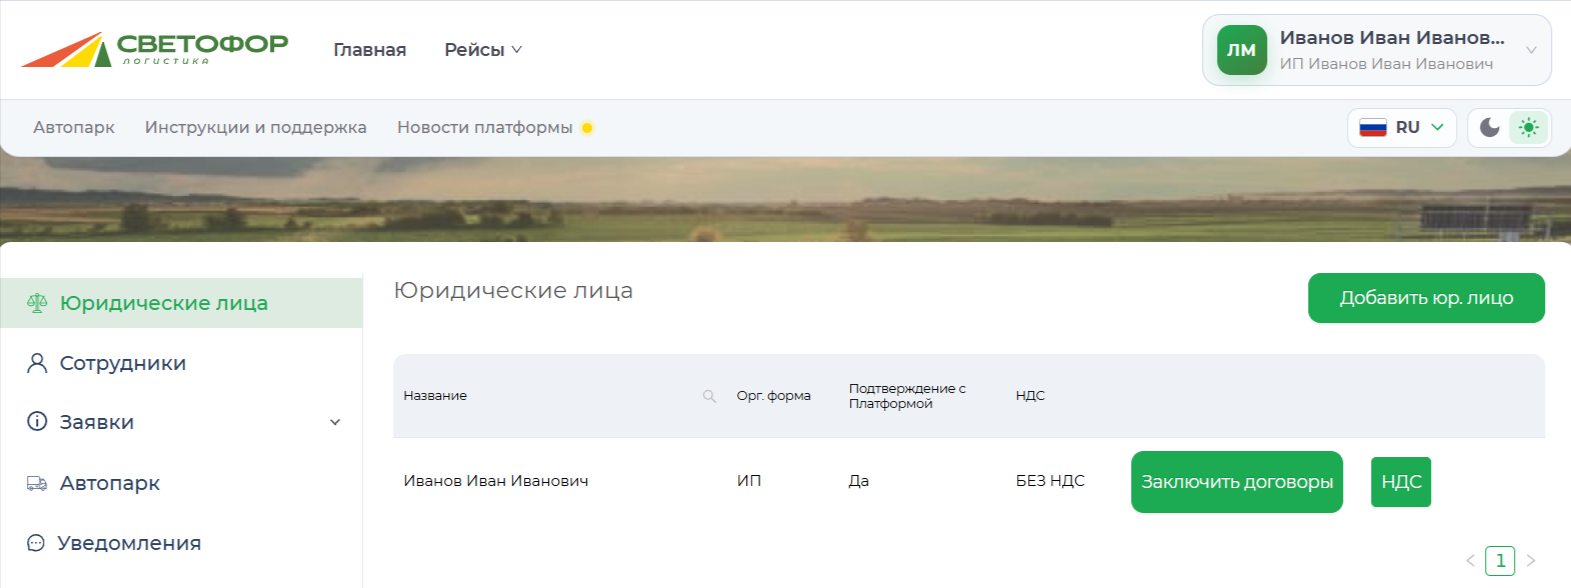Click the search icon in Название column

tap(709, 396)
